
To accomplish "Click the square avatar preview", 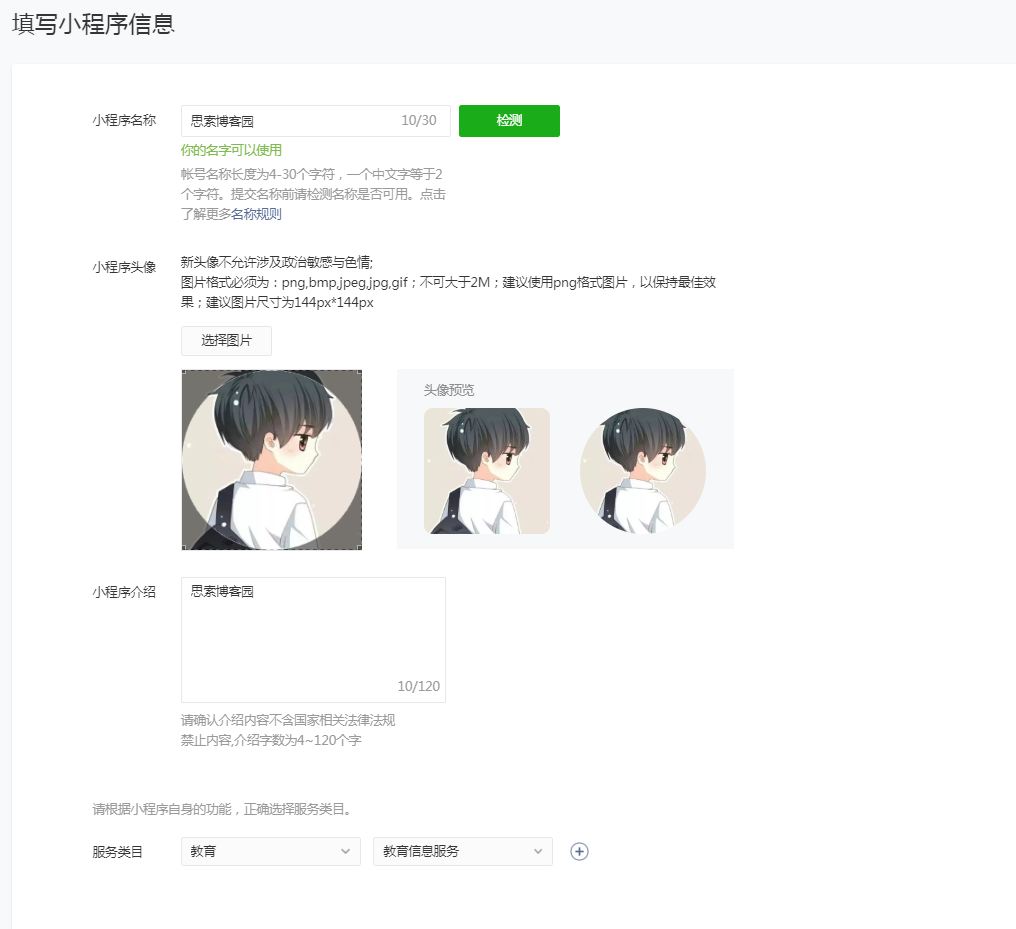I will (487, 471).
